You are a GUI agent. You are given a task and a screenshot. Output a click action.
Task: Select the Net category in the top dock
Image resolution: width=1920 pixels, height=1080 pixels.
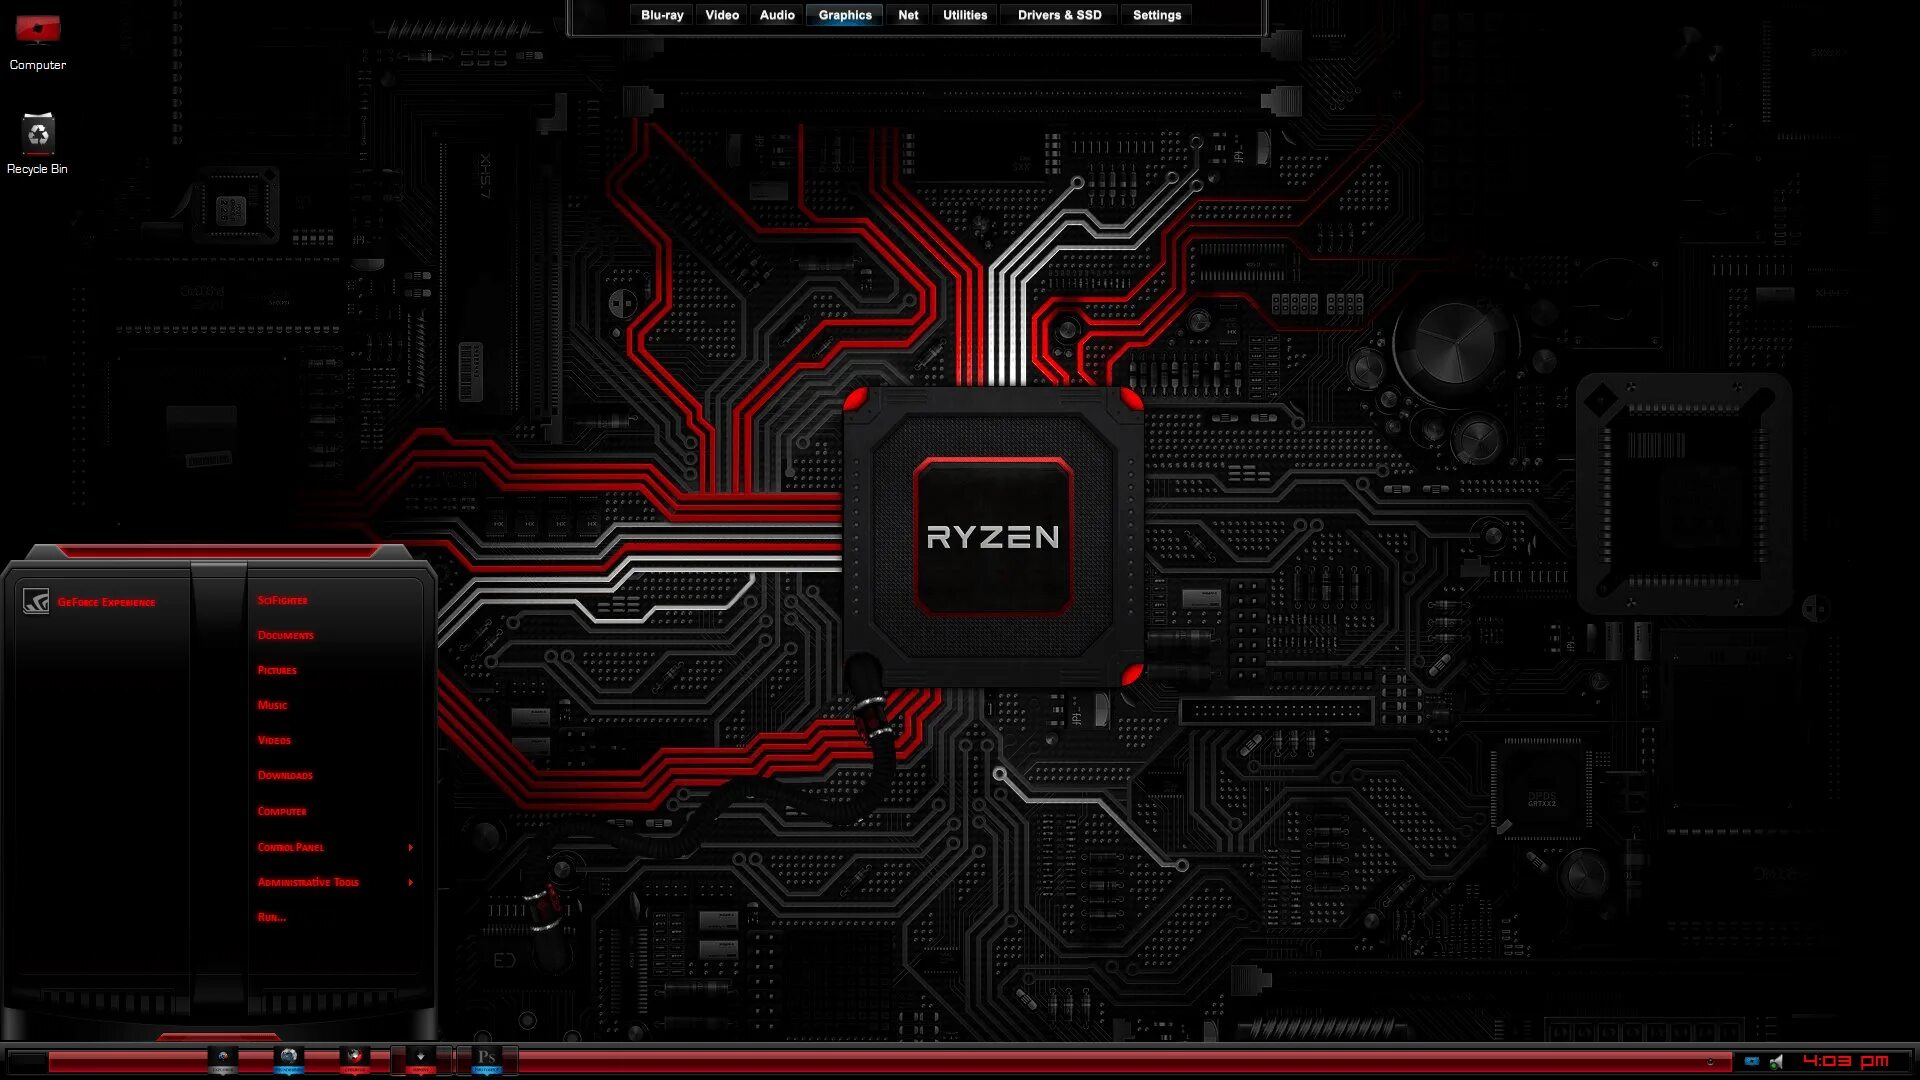click(907, 14)
